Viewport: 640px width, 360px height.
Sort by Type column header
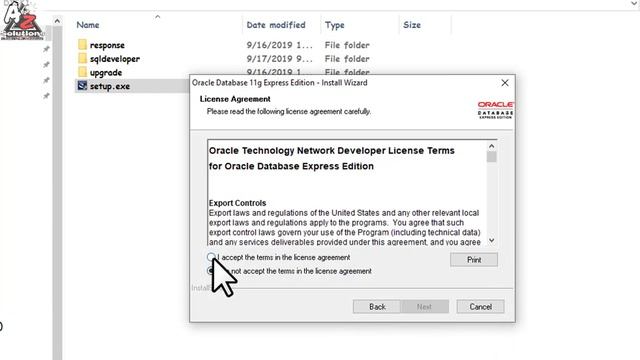(x=335, y=25)
